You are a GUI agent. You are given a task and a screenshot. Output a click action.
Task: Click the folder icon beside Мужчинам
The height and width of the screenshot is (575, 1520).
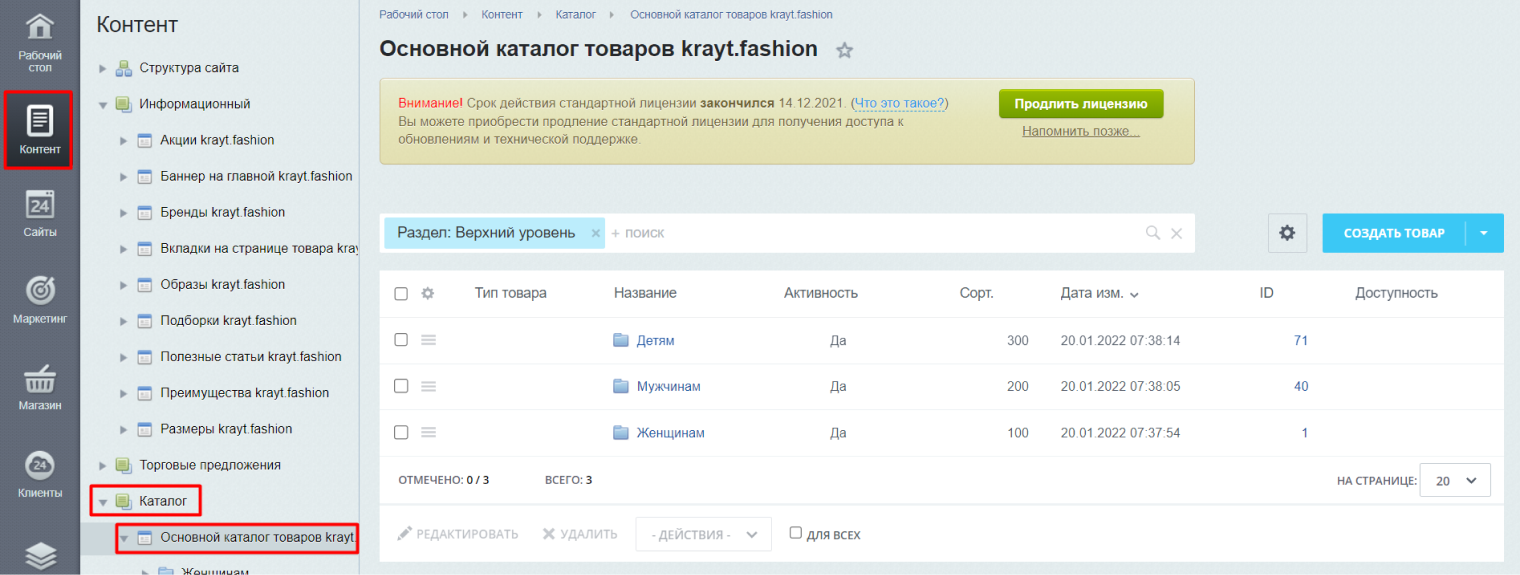621,386
